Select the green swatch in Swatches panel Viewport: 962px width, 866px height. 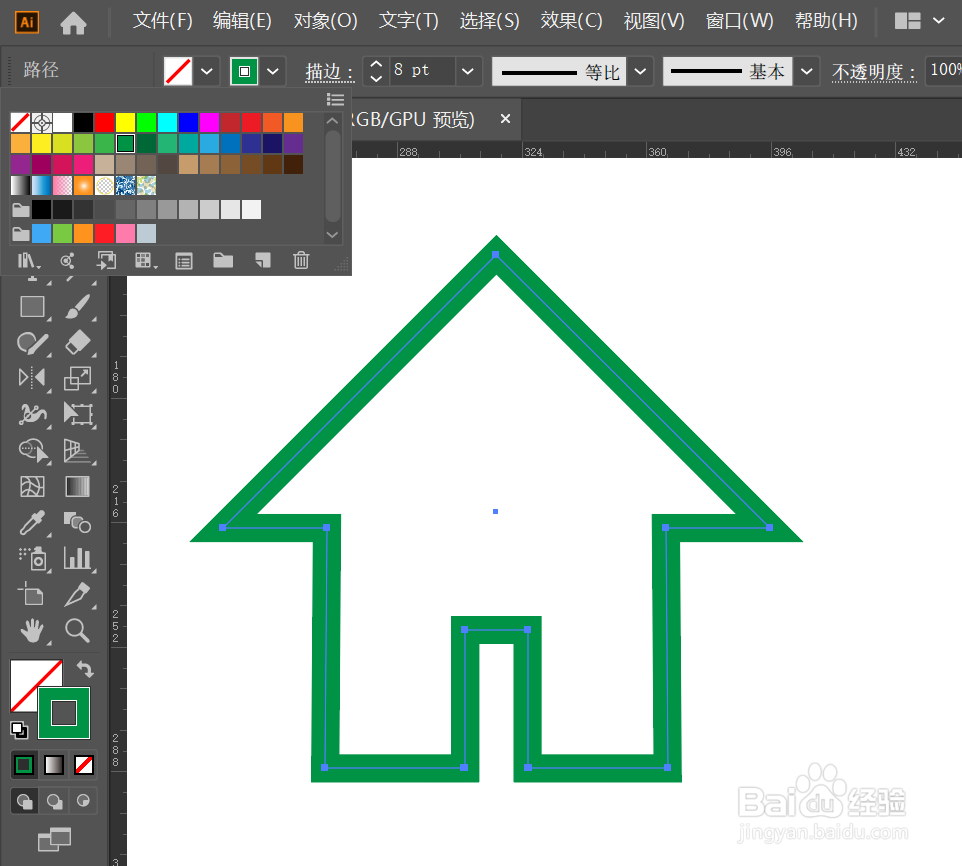[x=126, y=142]
